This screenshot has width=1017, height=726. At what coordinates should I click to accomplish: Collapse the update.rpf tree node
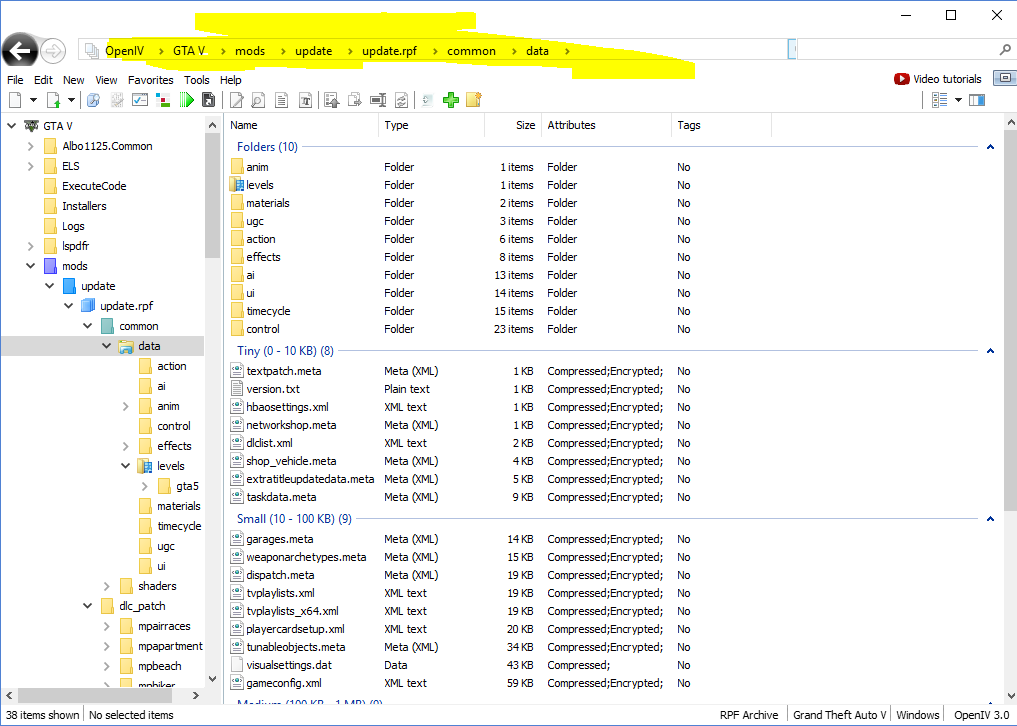tap(69, 306)
